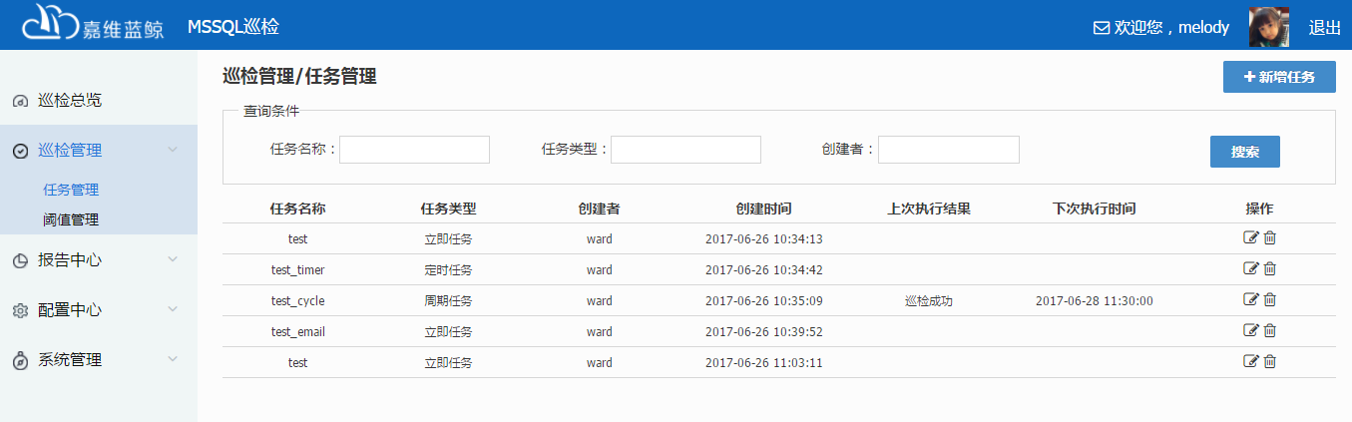
Task: Edit the test_cycle task with pencil icon
Action: (x=1250, y=300)
